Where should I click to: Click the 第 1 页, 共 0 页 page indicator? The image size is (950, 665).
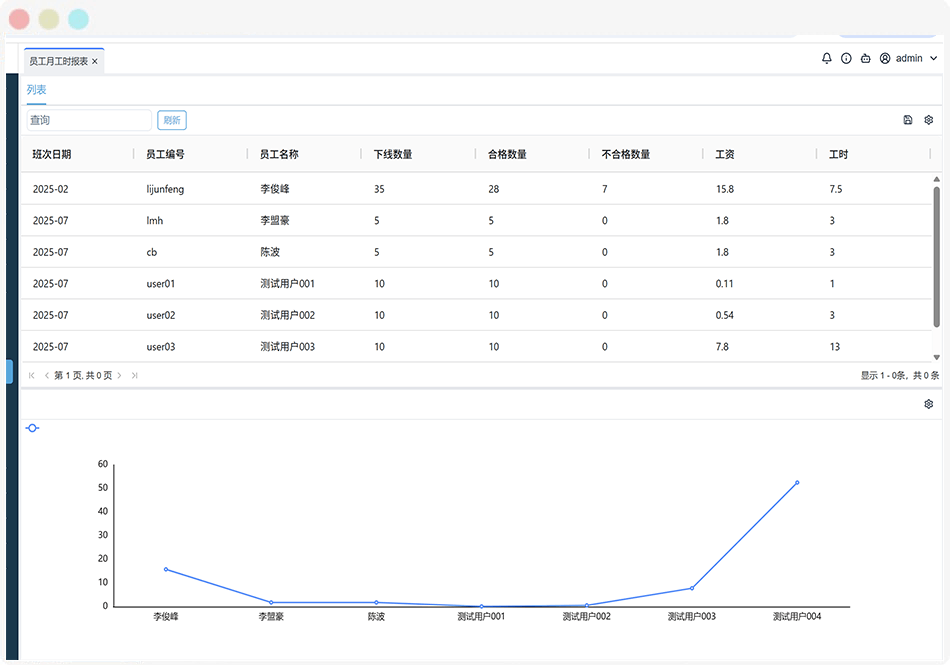pos(83,376)
